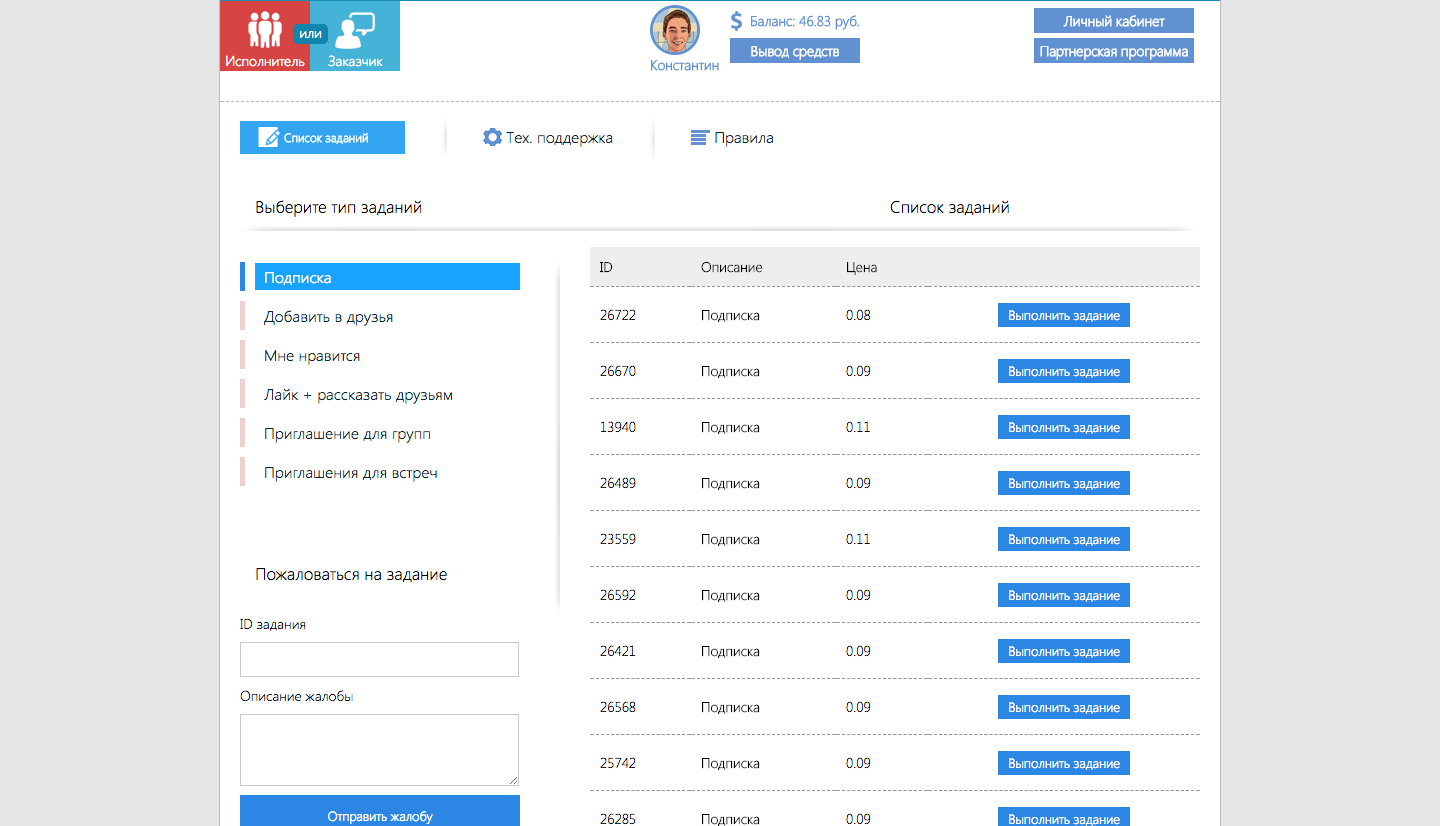
Task: Choose Лайк + рассказать друзьям category
Action: click(x=358, y=395)
